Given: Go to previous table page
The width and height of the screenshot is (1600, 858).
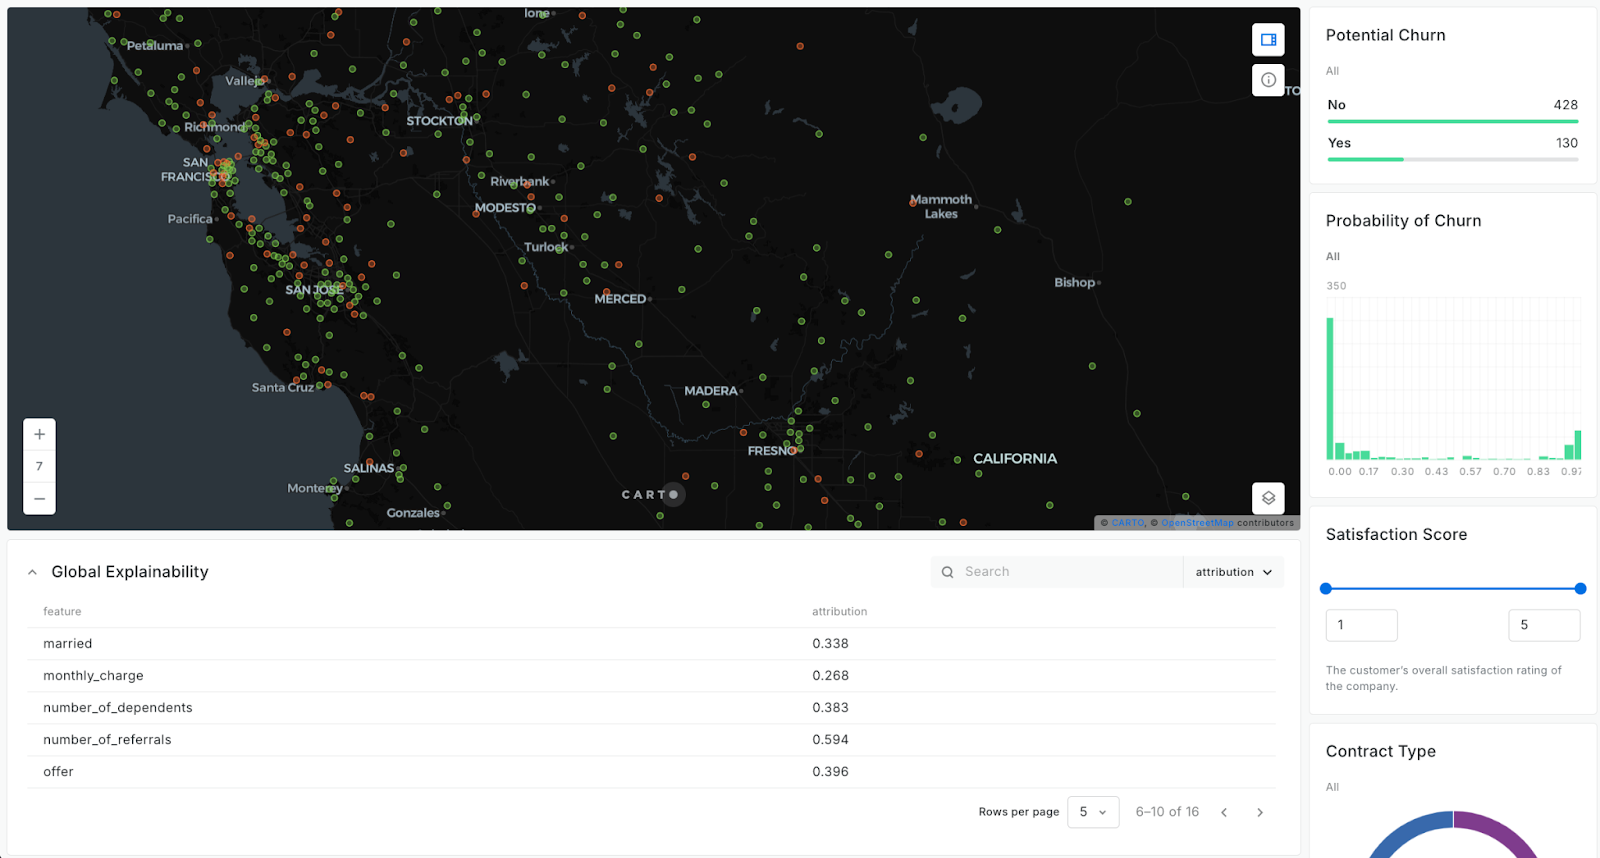Looking at the screenshot, I should pyautogui.click(x=1224, y=812).
